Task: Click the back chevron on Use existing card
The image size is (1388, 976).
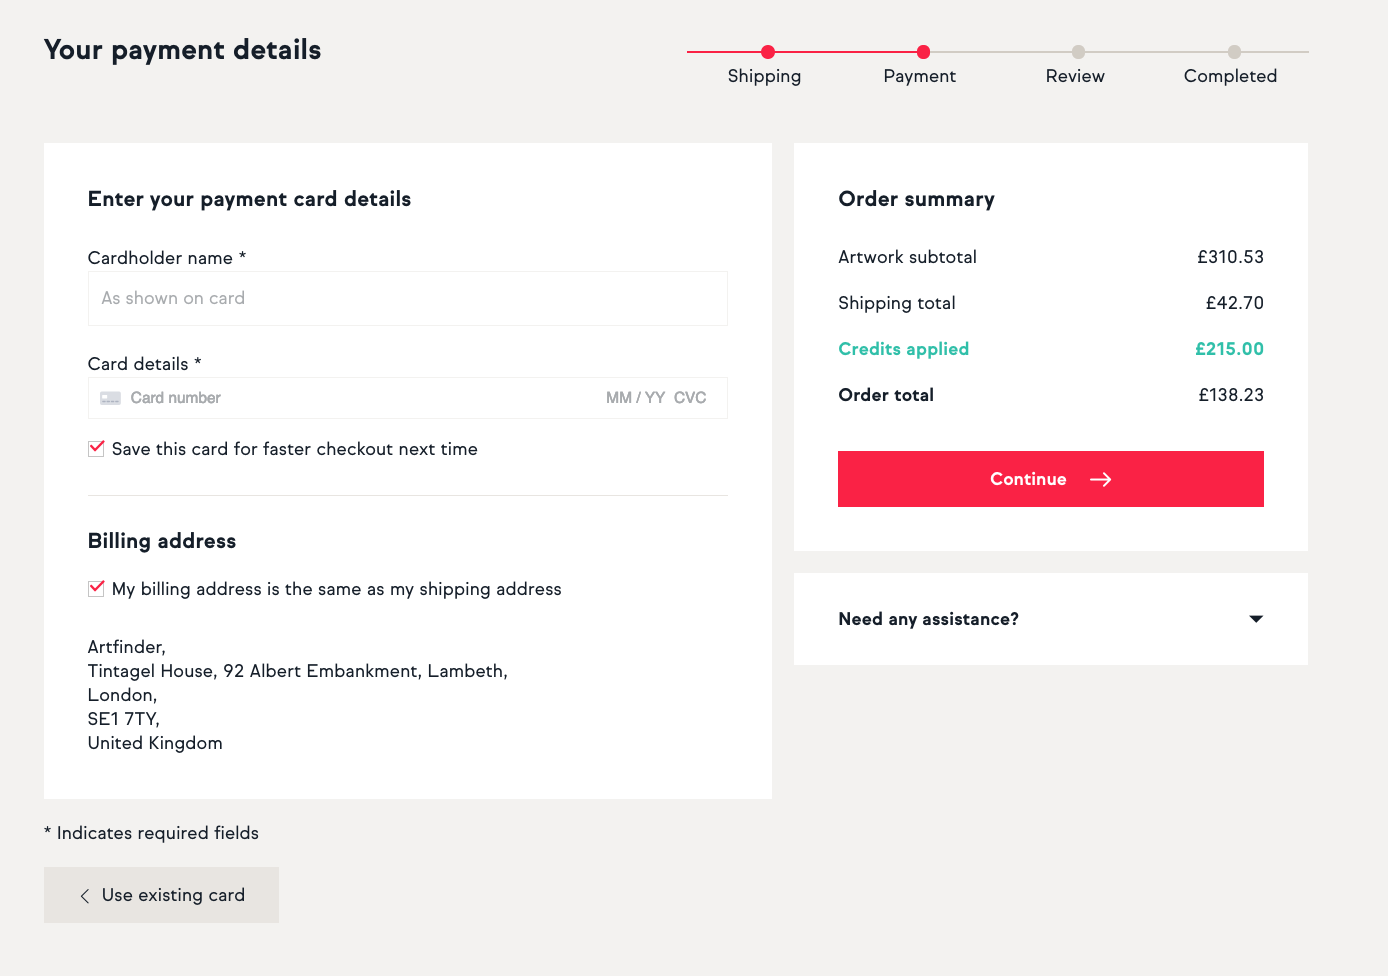Action: pos(85,896)
